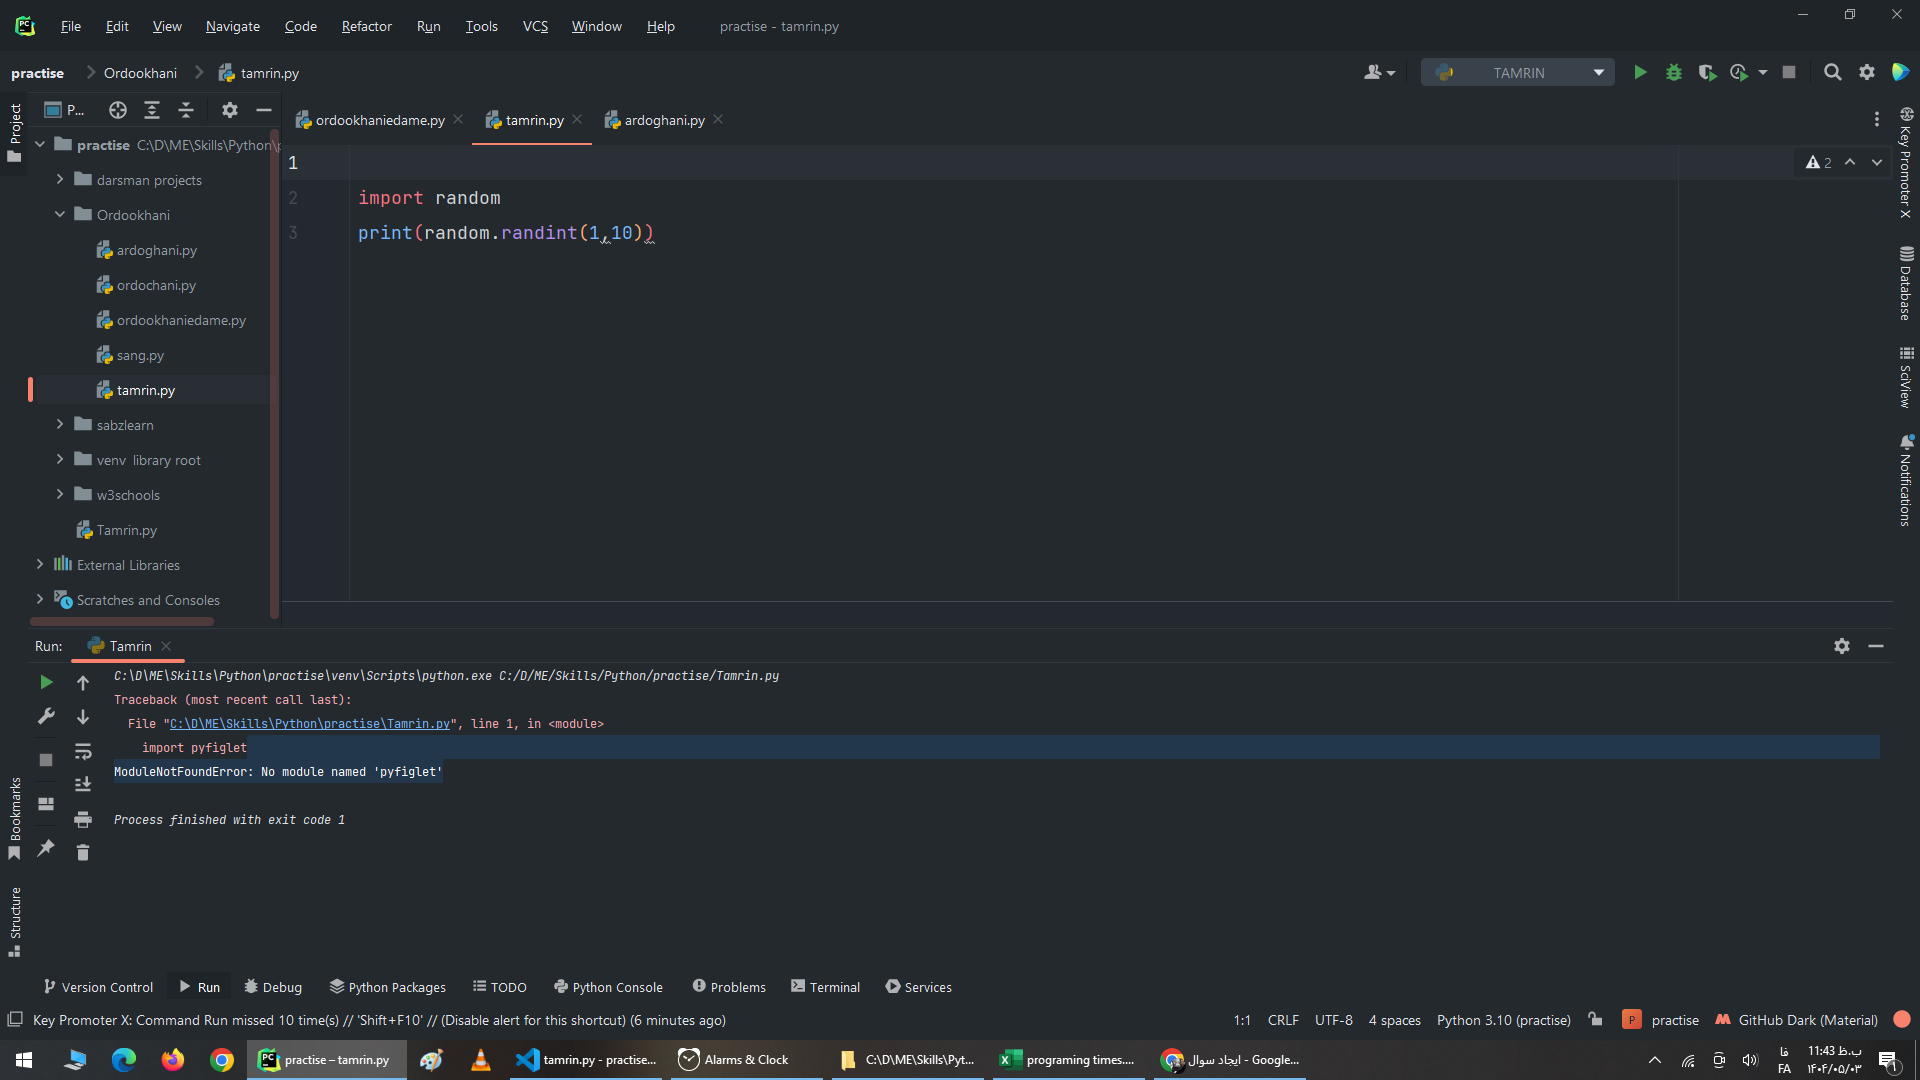
Task: Click the print icon in Run panel
Action: pos(83,819)
